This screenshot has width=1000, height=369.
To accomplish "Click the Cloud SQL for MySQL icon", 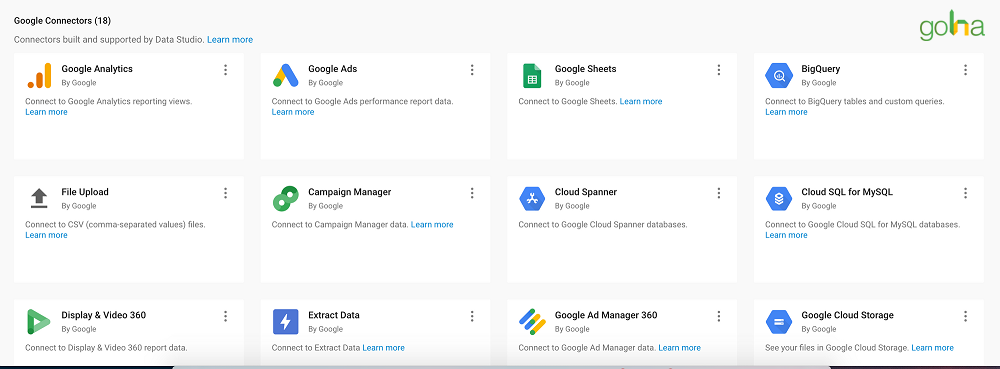I will tap(779, 199).
